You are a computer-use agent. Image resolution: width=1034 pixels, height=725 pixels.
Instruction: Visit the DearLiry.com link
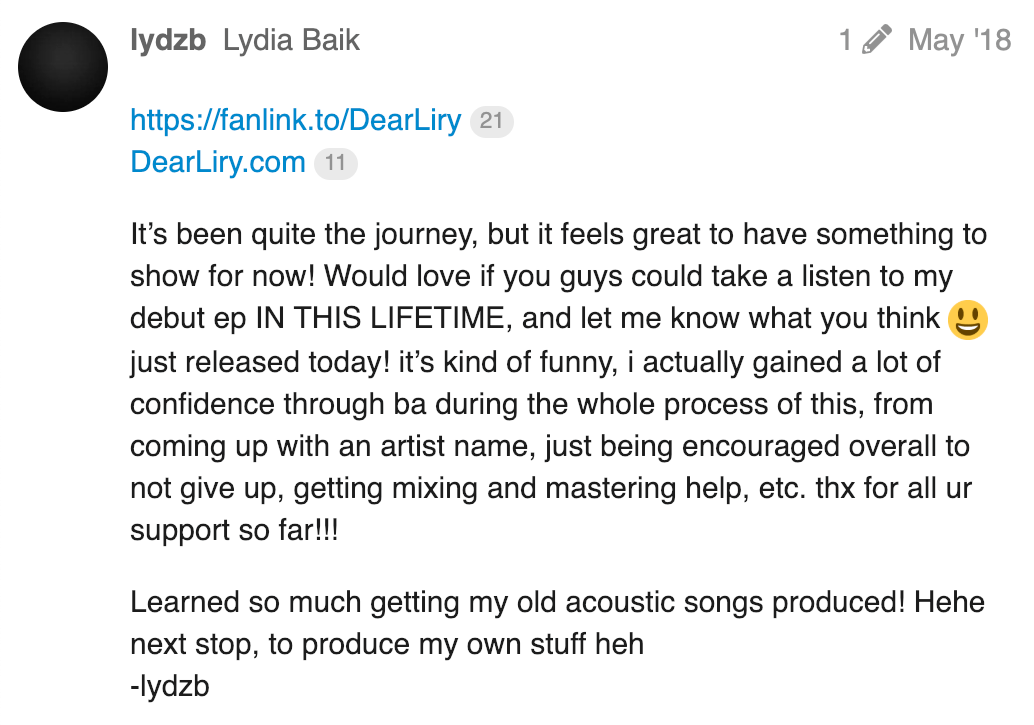pos(218,162)
